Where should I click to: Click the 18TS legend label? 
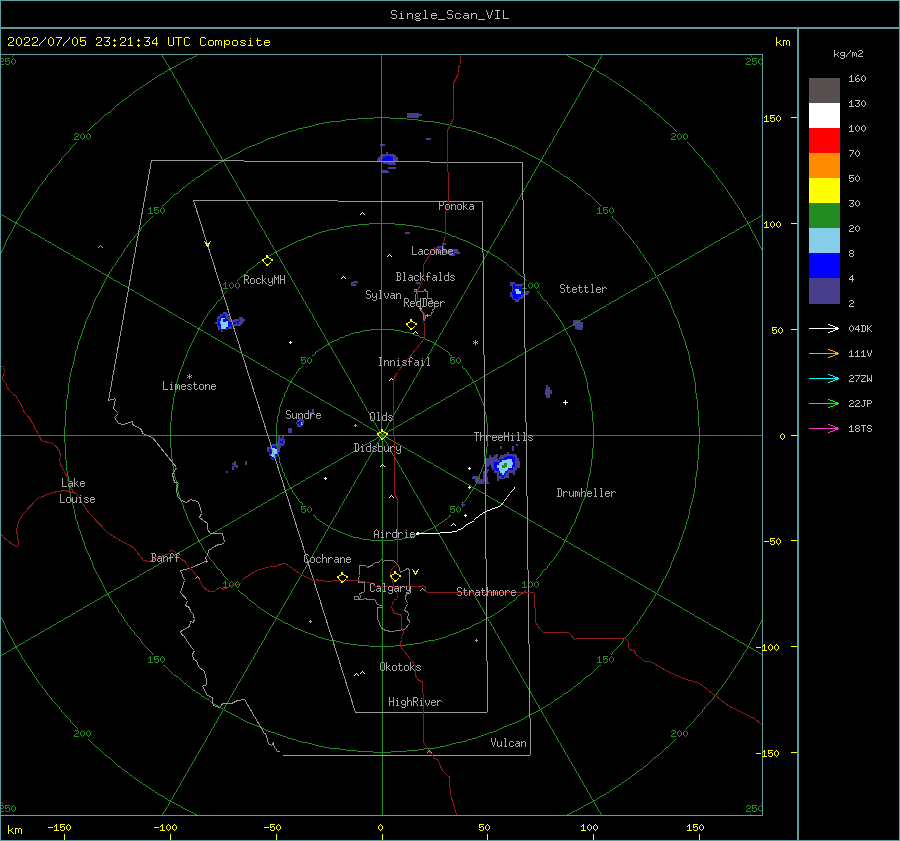pyautogui.click(x=860, y=429)
